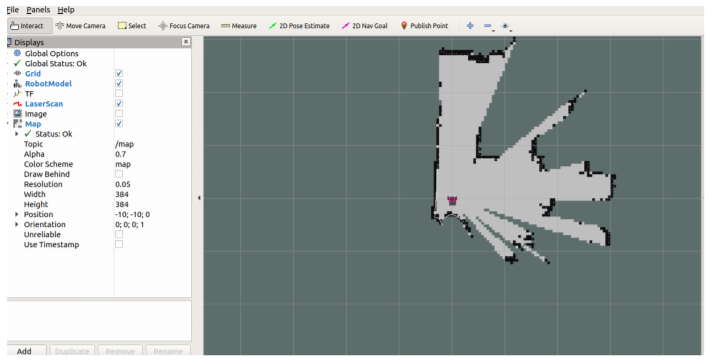Image resolution: width=709 pixels, height=362 pixels.
Task: Open the eye view options icon
Action: pyautogui.click(x=506, y=26)
